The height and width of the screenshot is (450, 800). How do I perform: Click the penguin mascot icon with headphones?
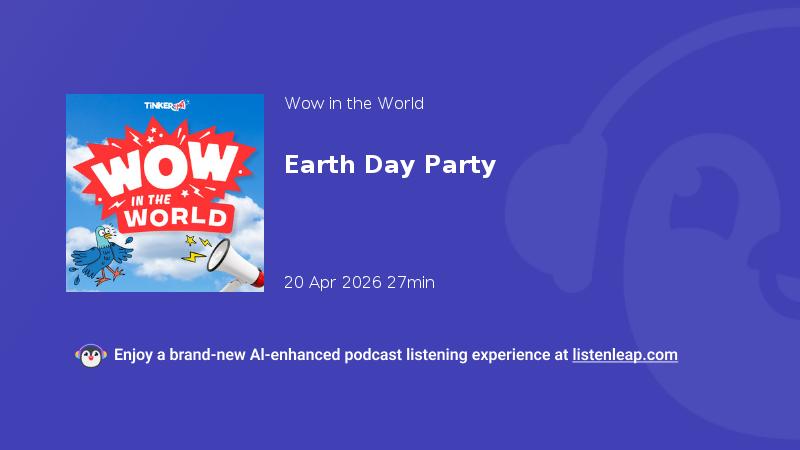(91, 356)
